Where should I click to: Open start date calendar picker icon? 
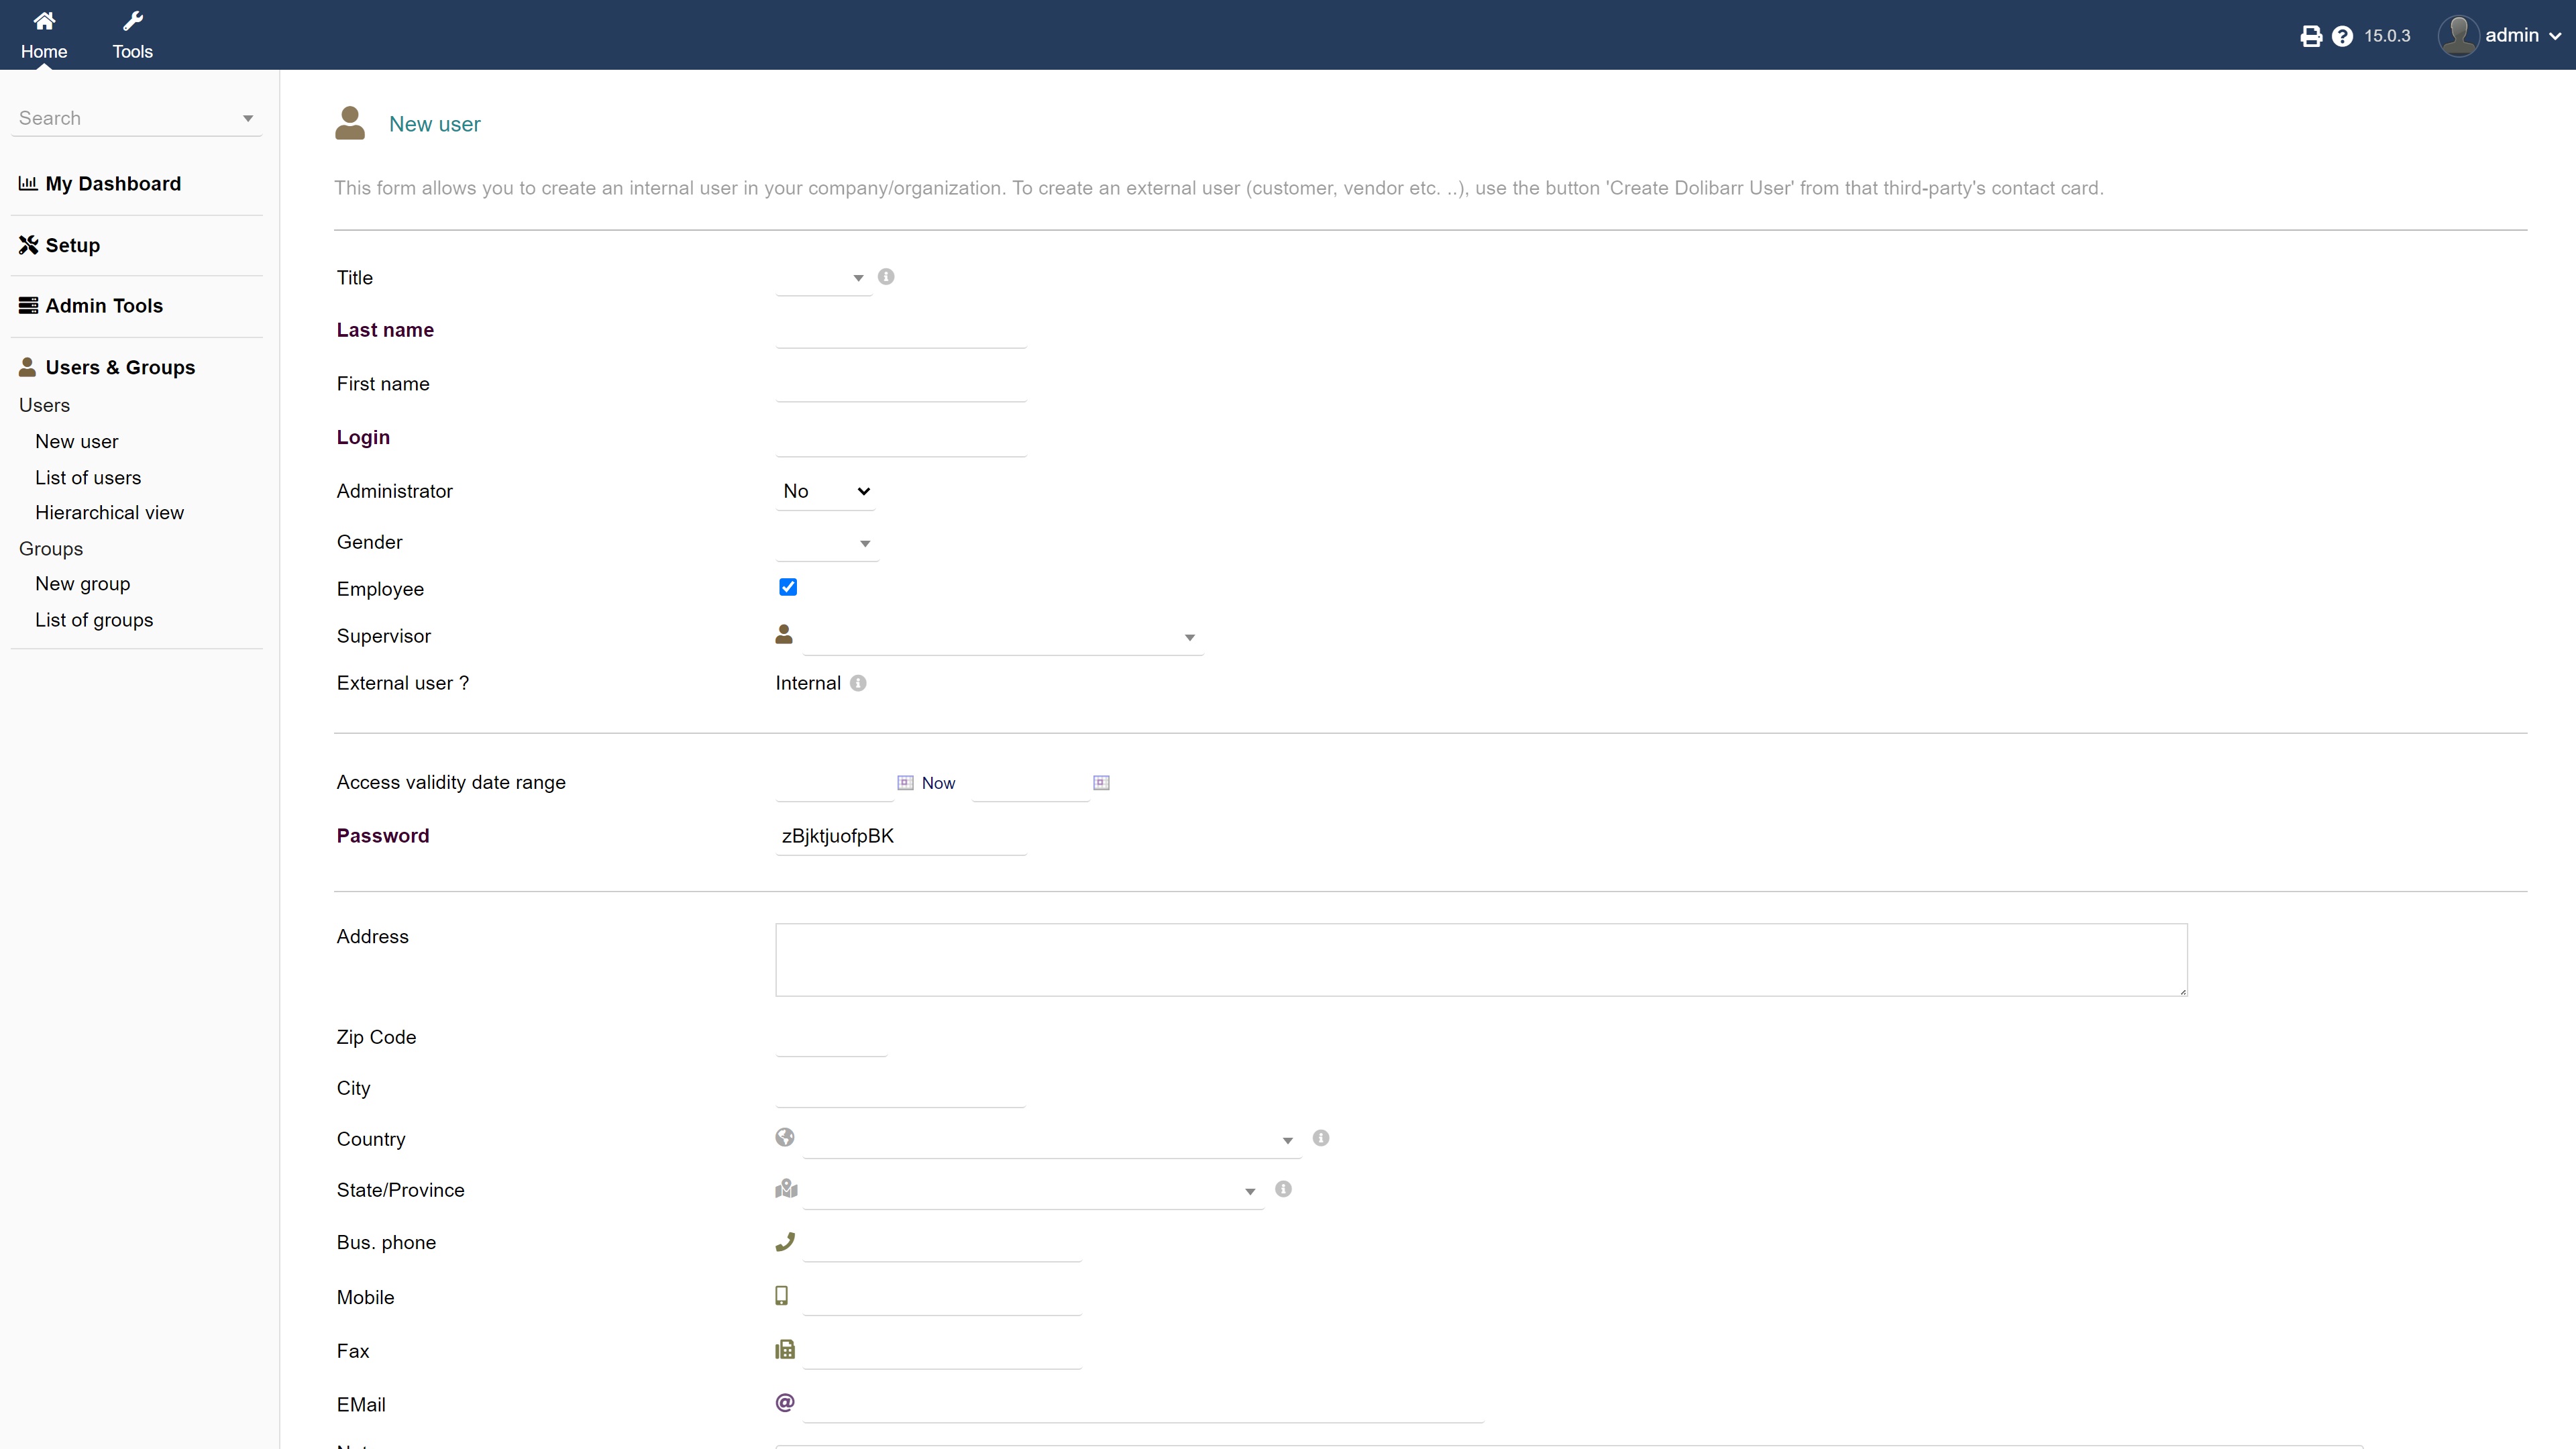coord(905,783)
